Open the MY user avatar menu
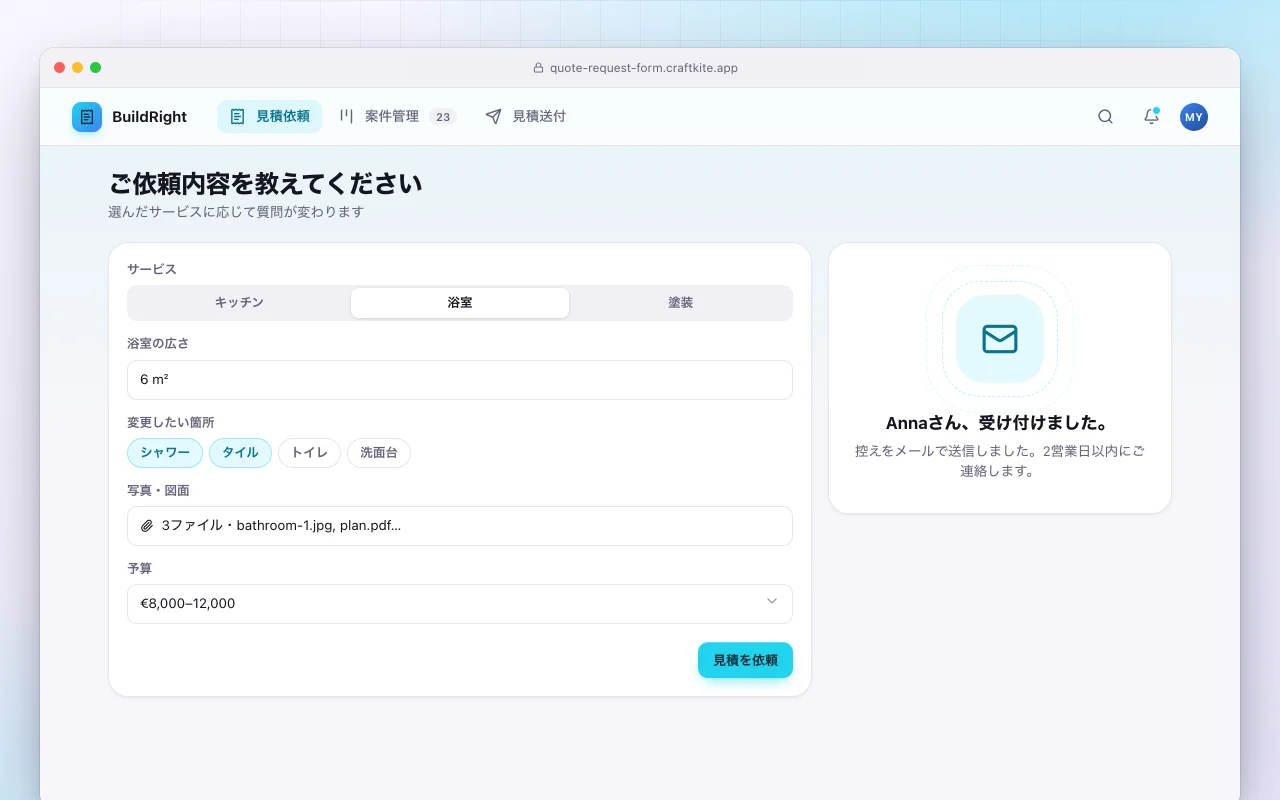 point(1194,117)
